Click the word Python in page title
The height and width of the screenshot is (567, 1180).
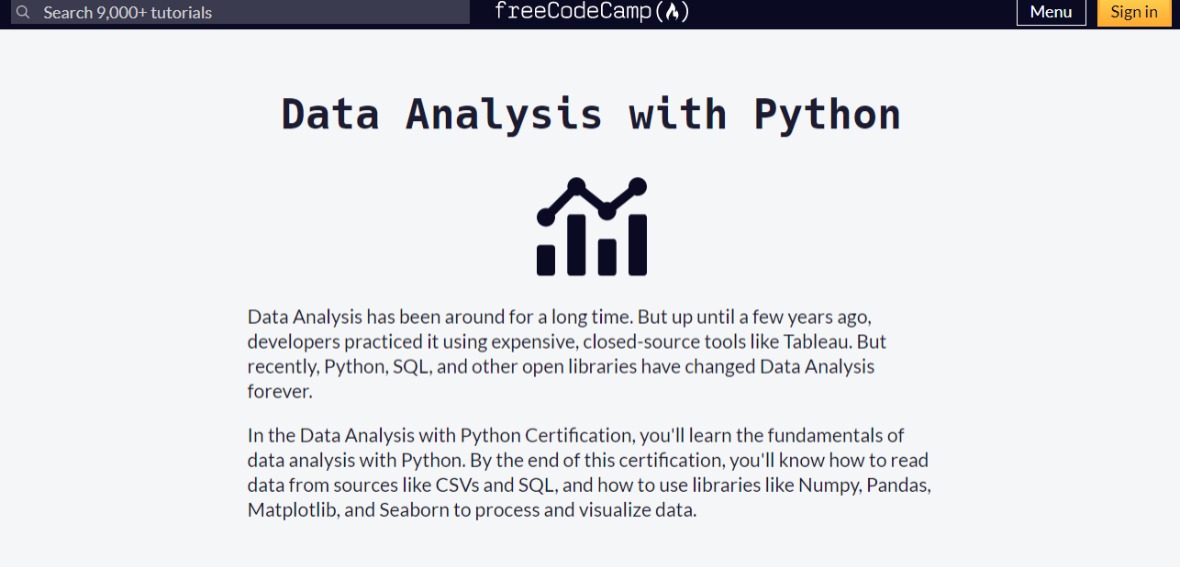827,116
